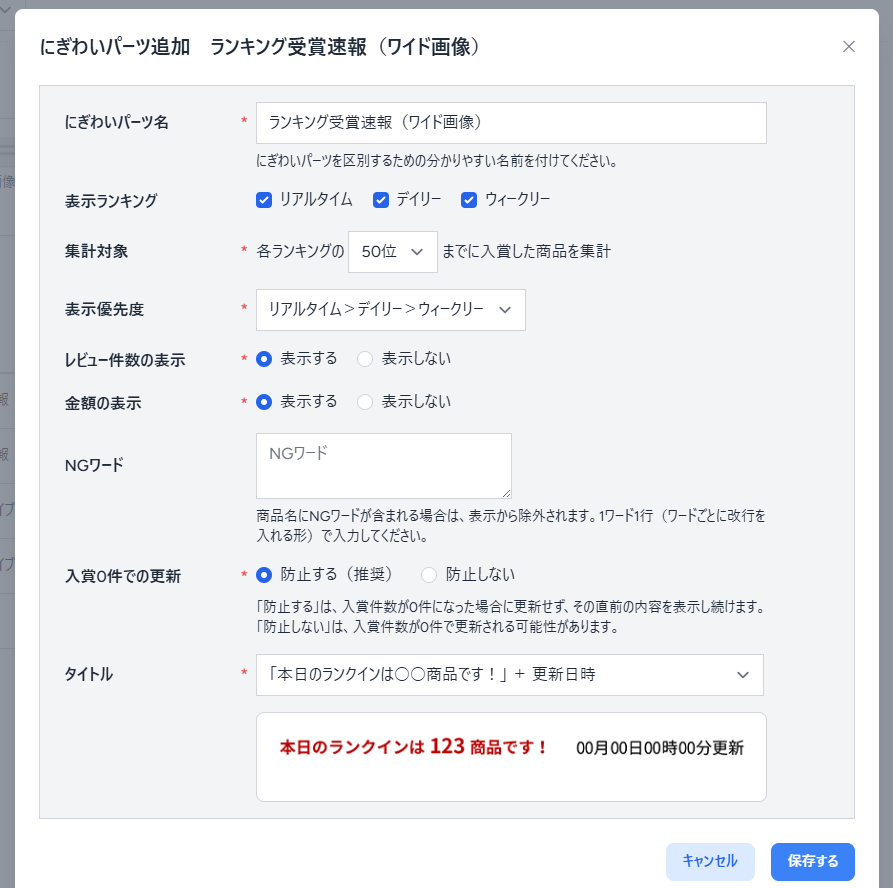Click the キャンセル button
Screen dimensions: 893x888
coord(710,861)
